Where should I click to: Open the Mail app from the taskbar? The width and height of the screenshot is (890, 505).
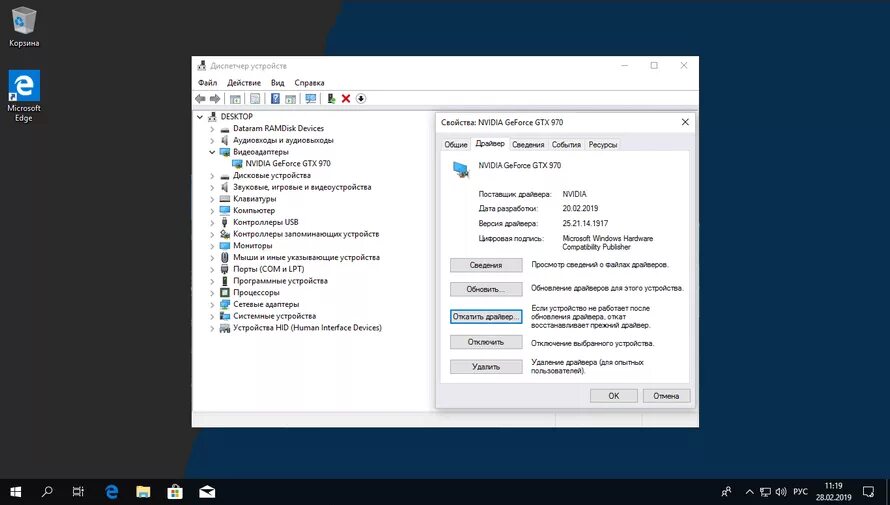[x=207, y=491]
